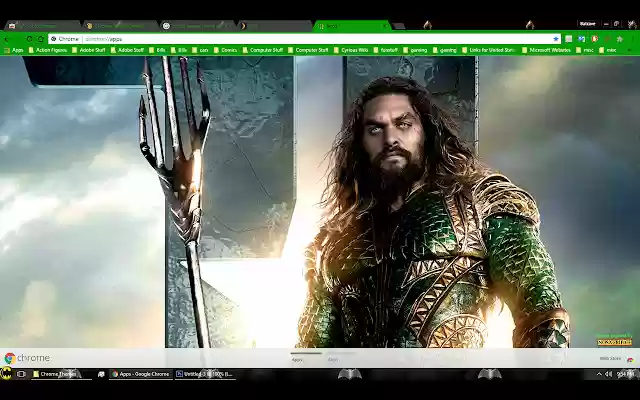
Task: Go back with the browser back arrow
Action: point(7,39)
